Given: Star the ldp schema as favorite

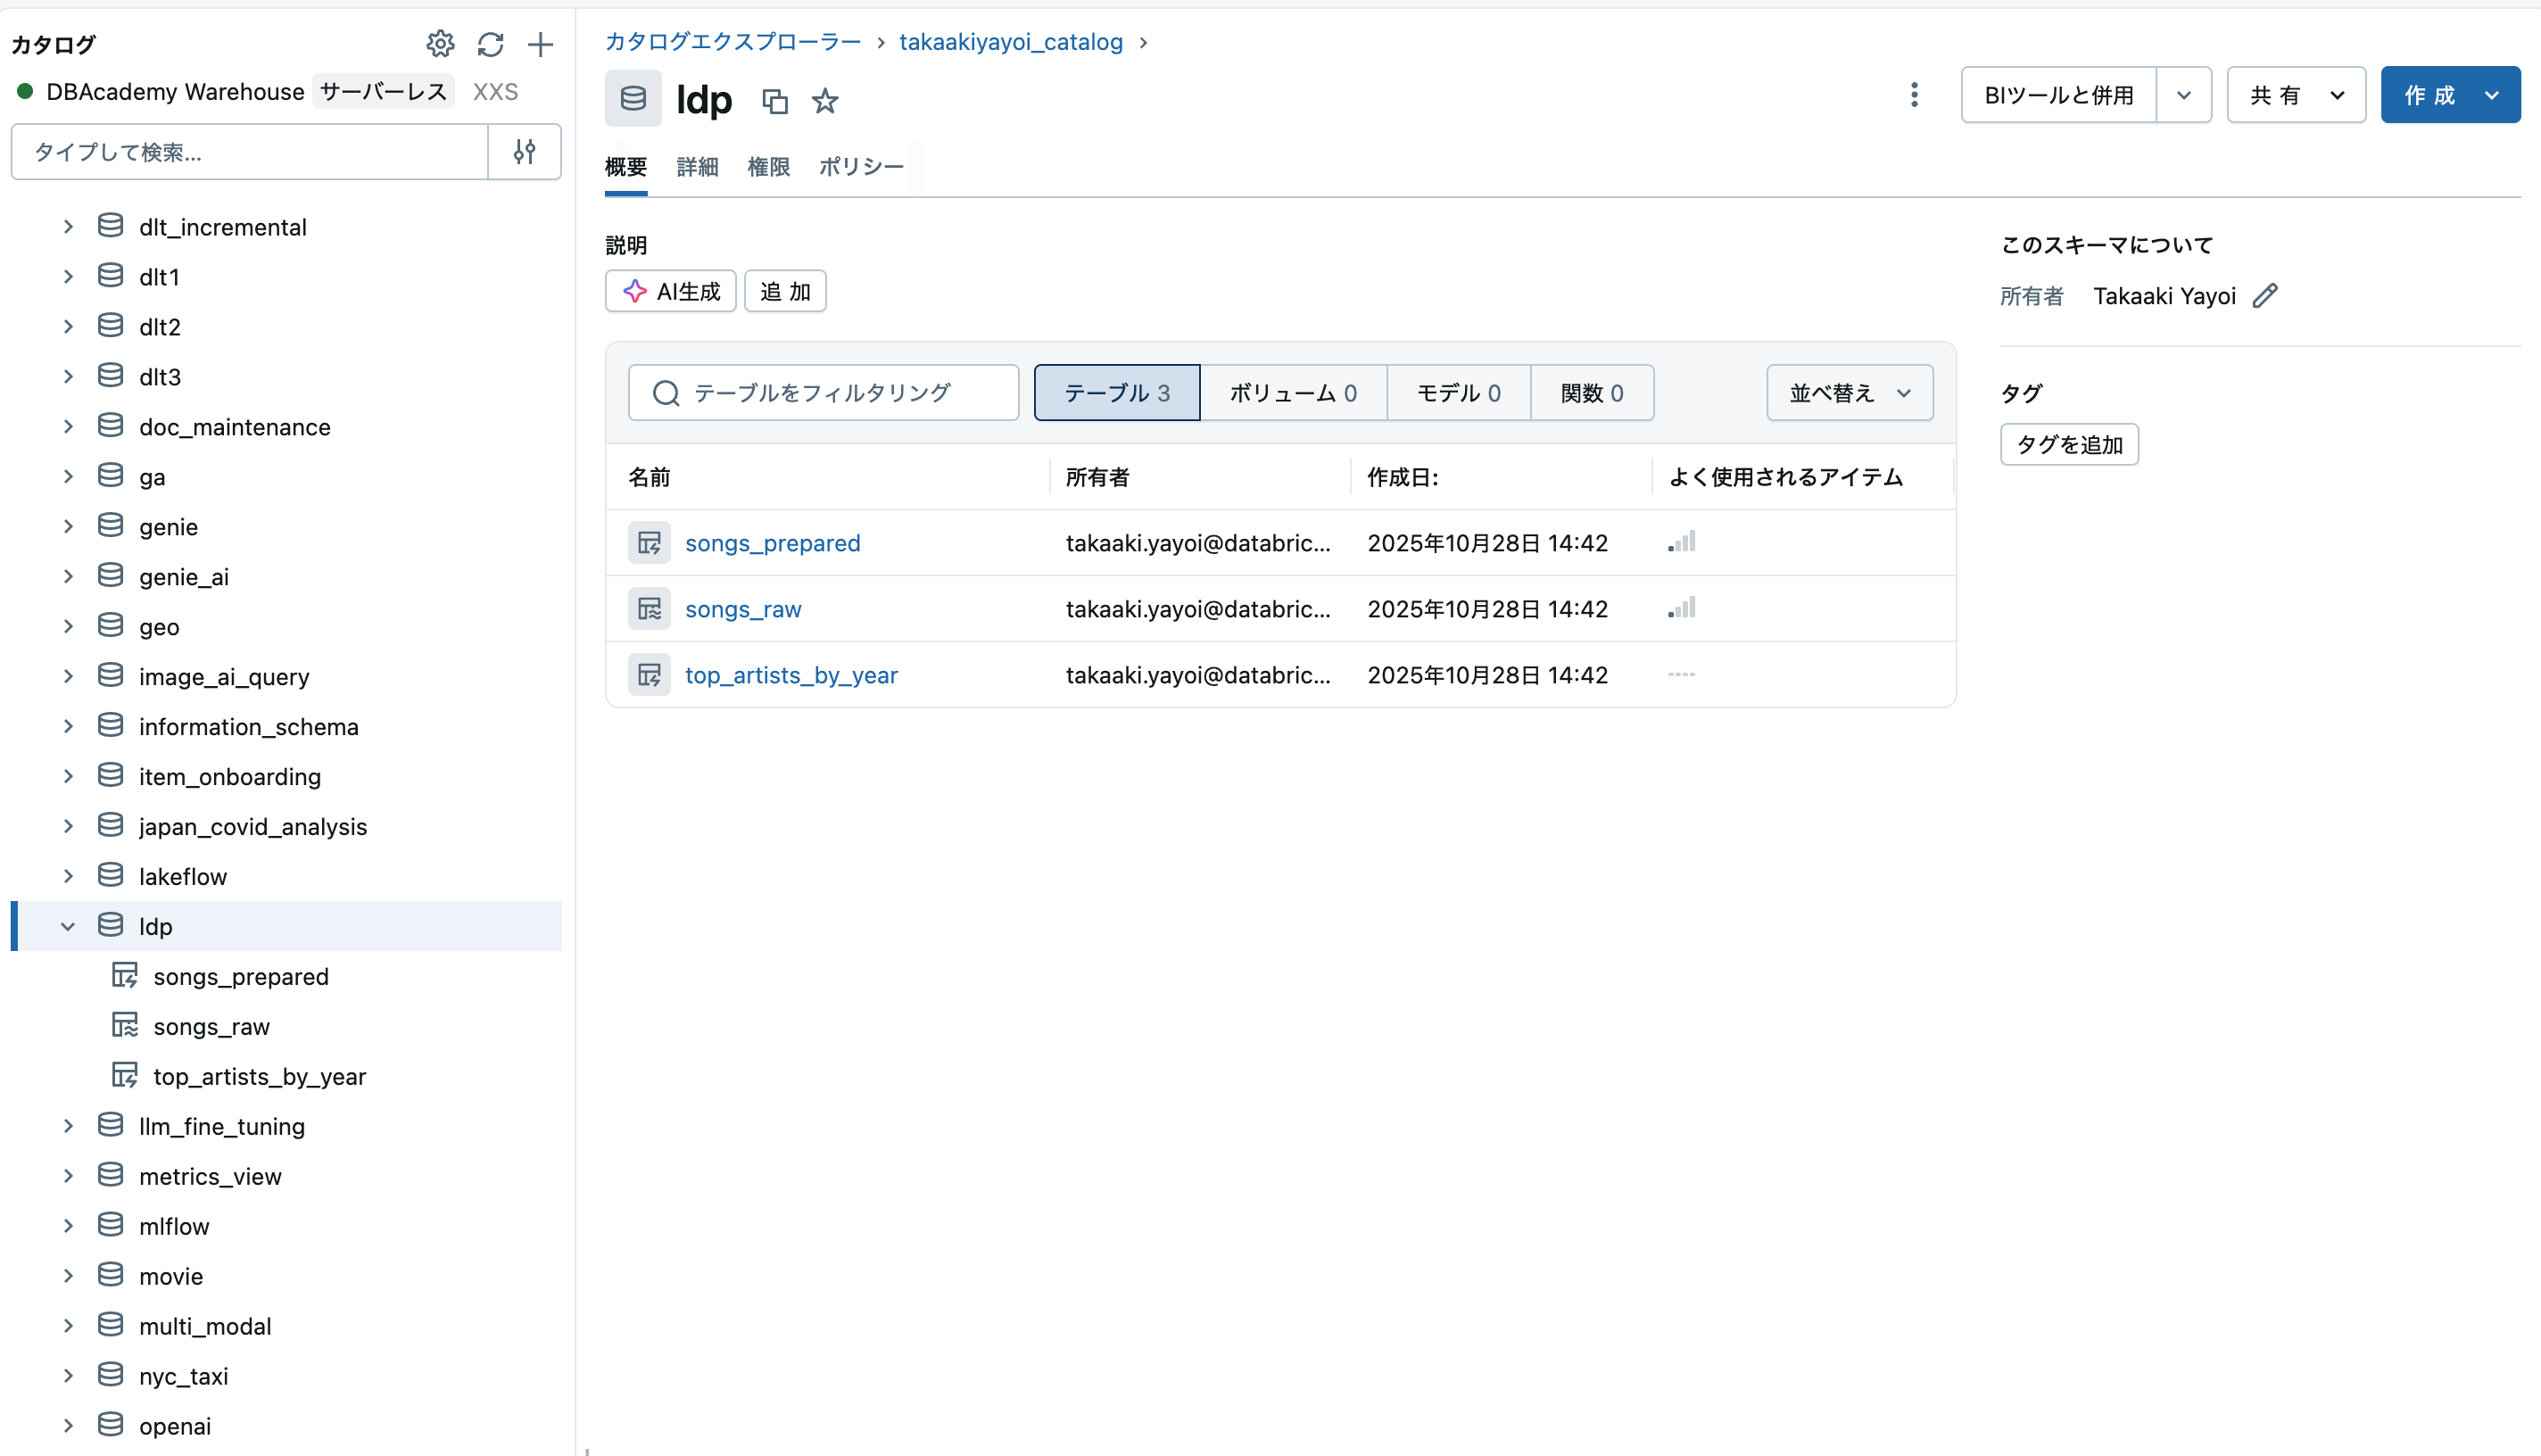Looking at the screenshot, I should 824,100.
